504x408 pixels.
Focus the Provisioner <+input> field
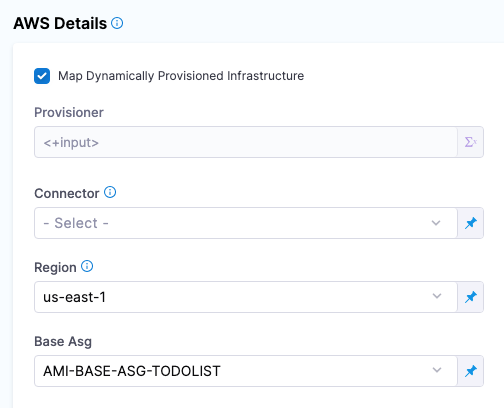[x=246, y=142]
